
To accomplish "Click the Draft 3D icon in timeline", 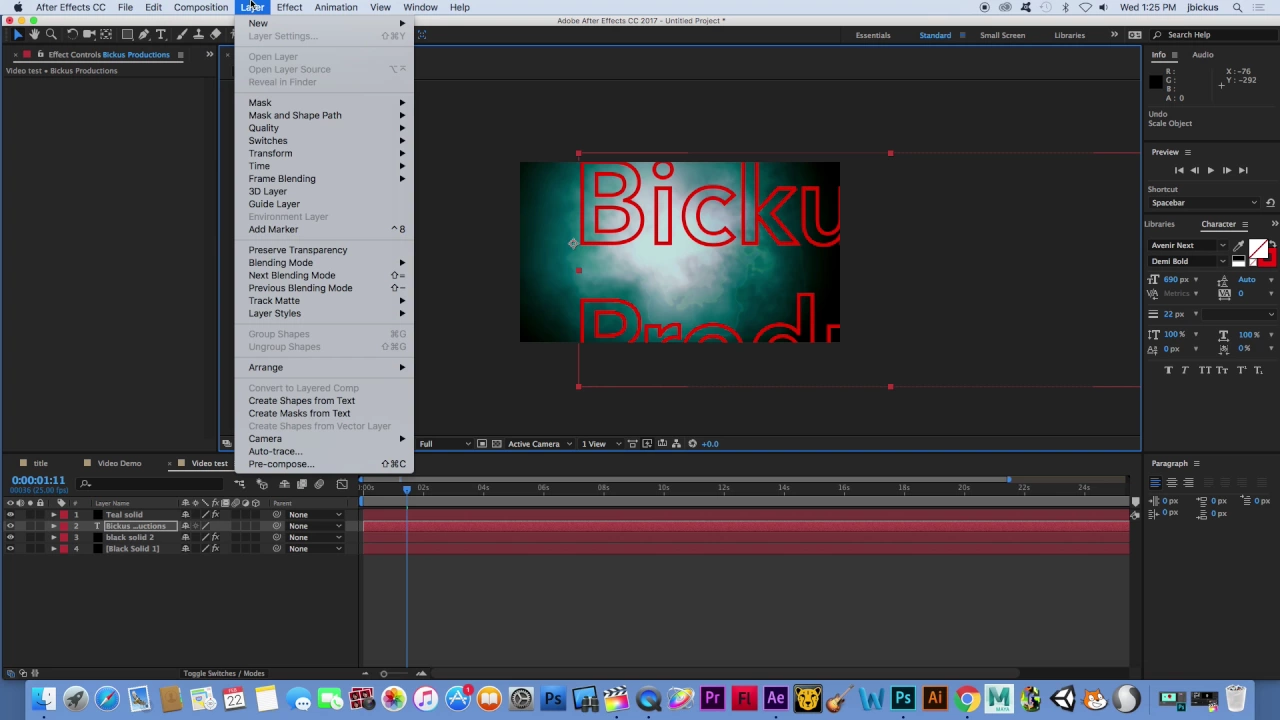I will (x=262, y=484).
